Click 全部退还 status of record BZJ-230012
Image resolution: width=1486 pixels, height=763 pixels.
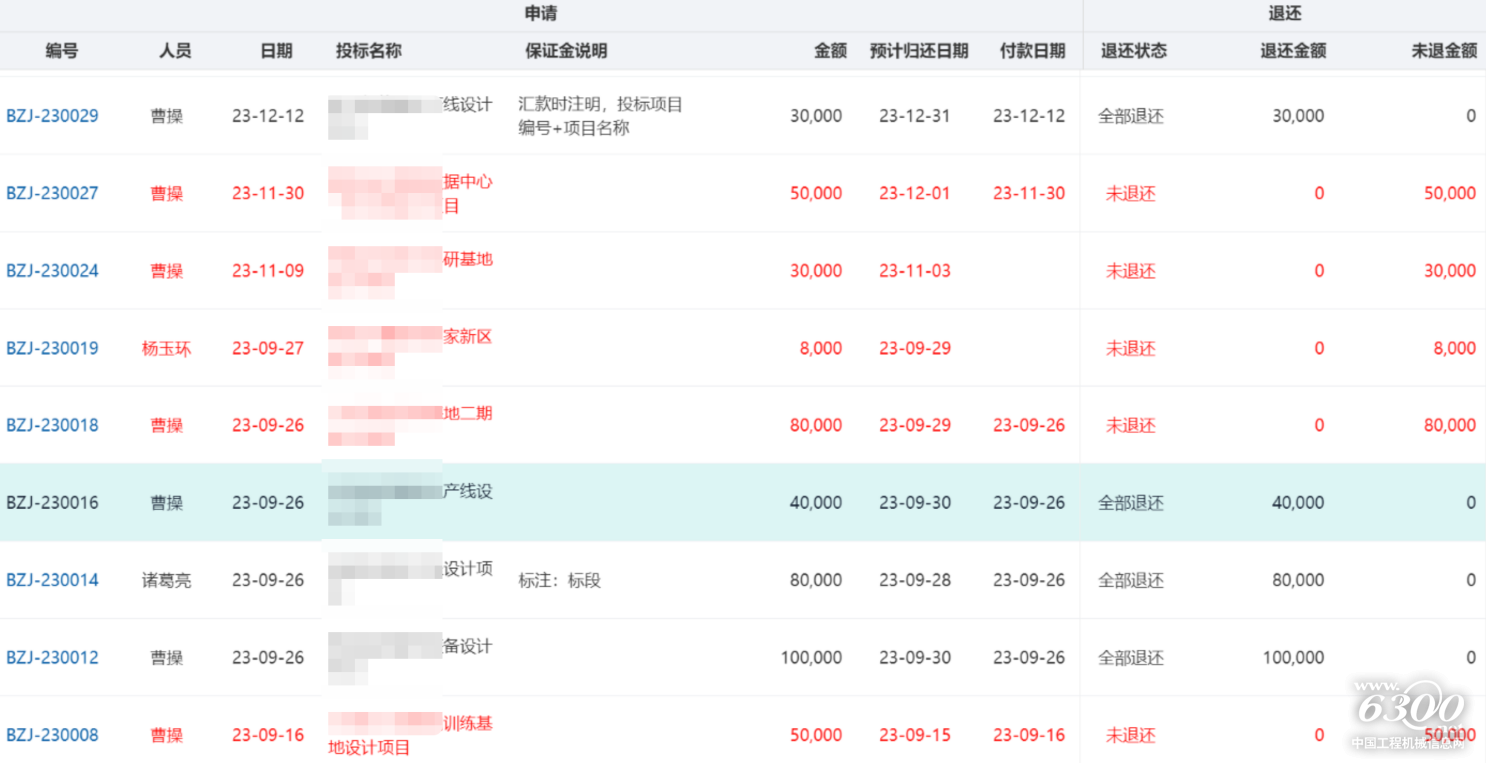(x=1130, y=657)
